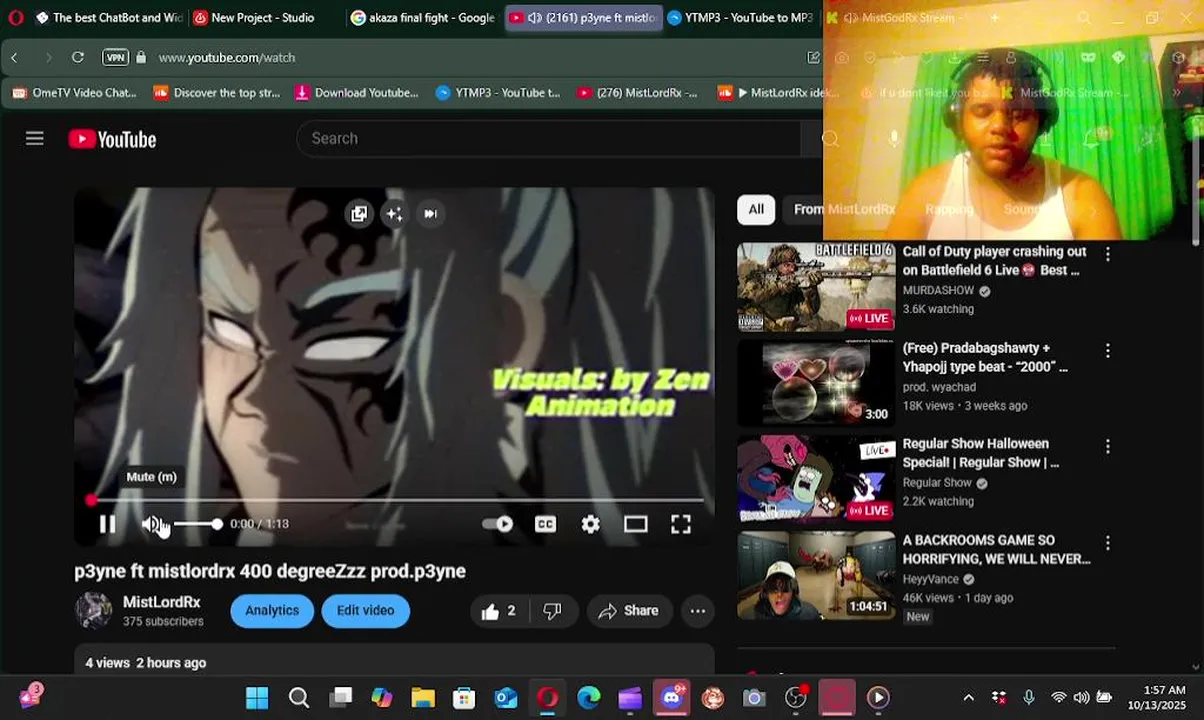Screen dimensions: 1204x720
Task: Click the Edit video button
Action: tap(365, 611)
